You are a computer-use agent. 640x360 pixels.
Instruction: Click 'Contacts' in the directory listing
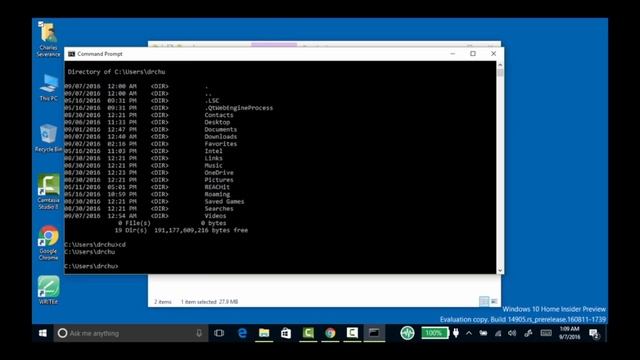219,115
